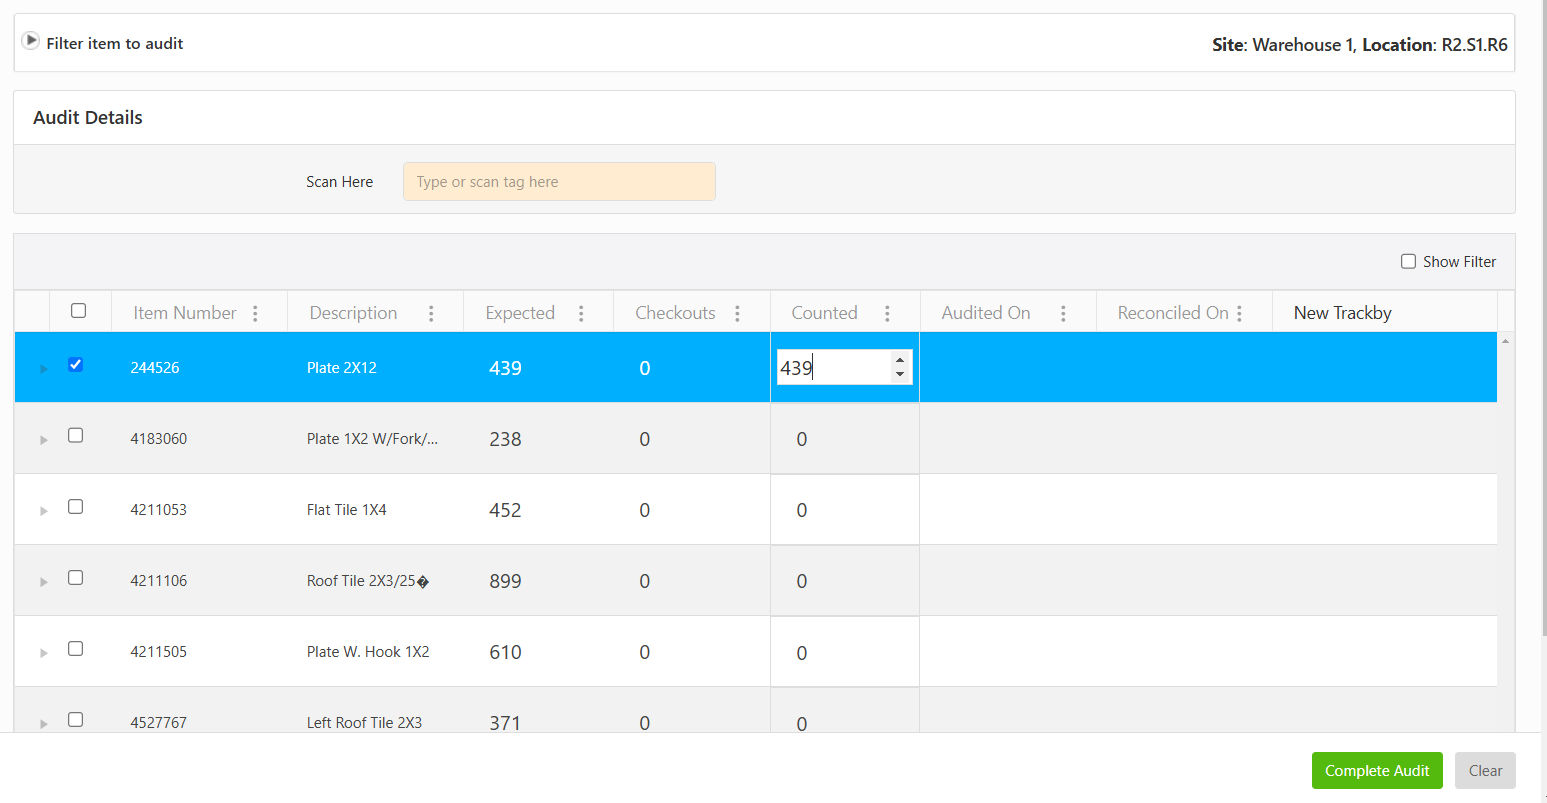1547x803 pixels.
Task: Open Description column options menu
Action: (431, 313)
